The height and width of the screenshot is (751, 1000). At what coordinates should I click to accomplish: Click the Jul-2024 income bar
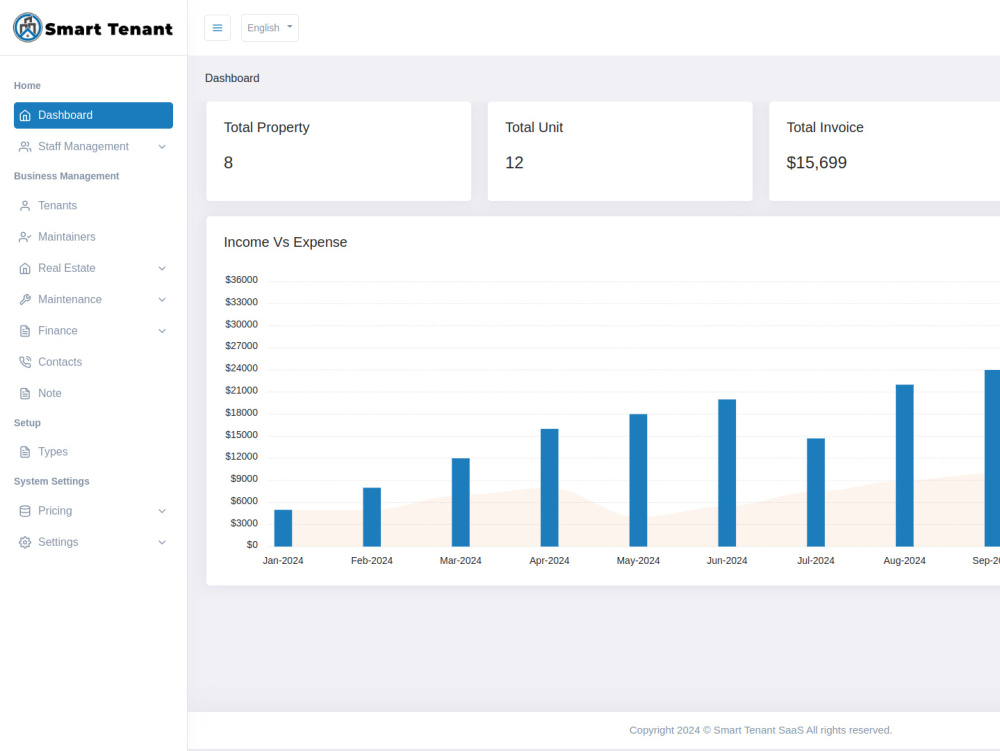coord(816,492)
